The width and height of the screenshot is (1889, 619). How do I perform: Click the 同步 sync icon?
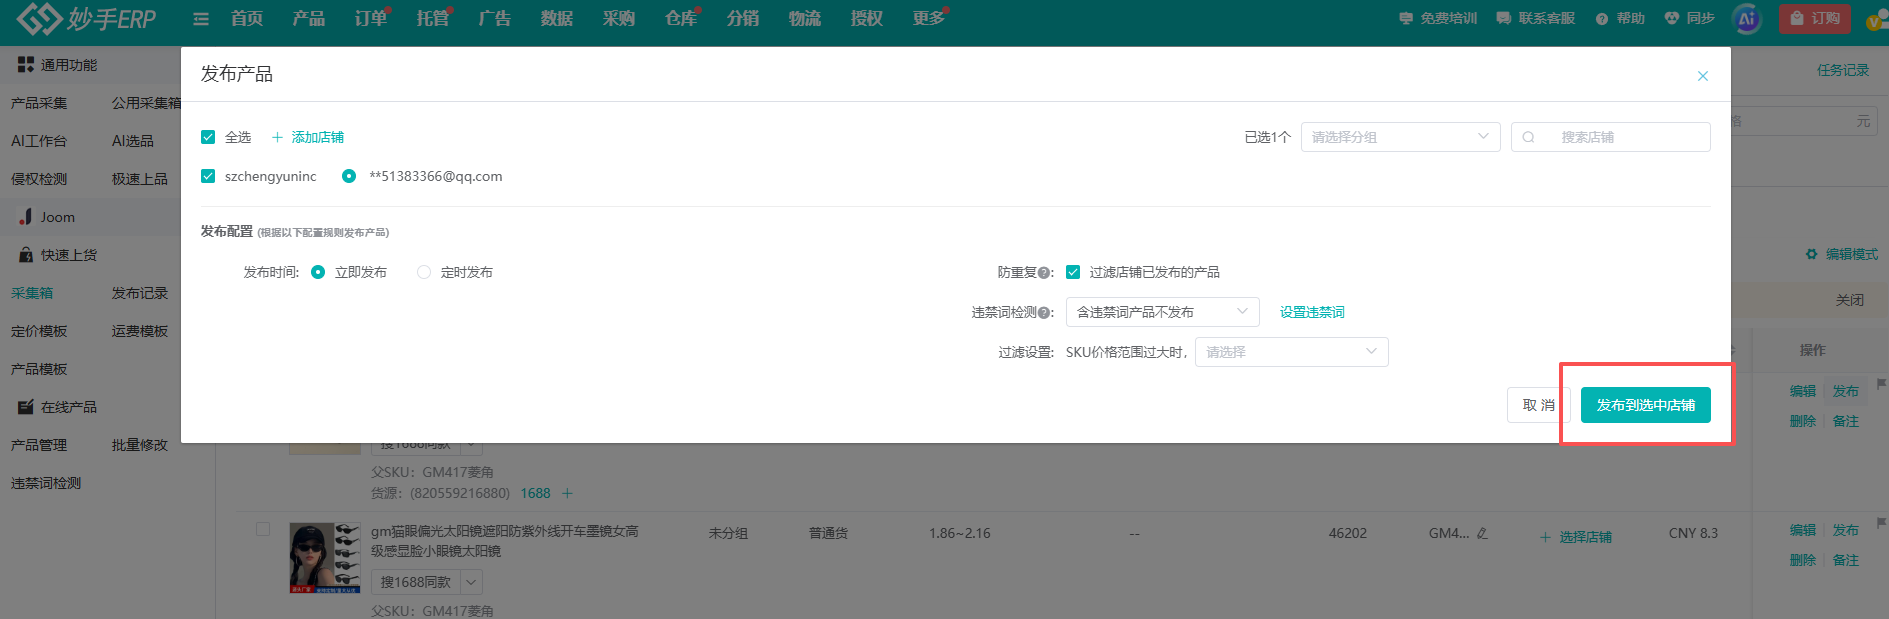point(1672,19)
